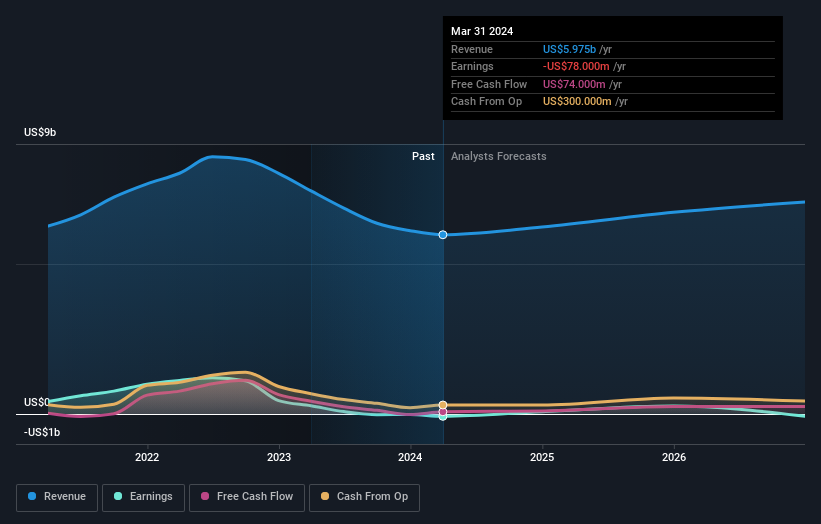Click the 2022 x-axis label
Screen dimensions: 821x524
(x=147, y=458)
